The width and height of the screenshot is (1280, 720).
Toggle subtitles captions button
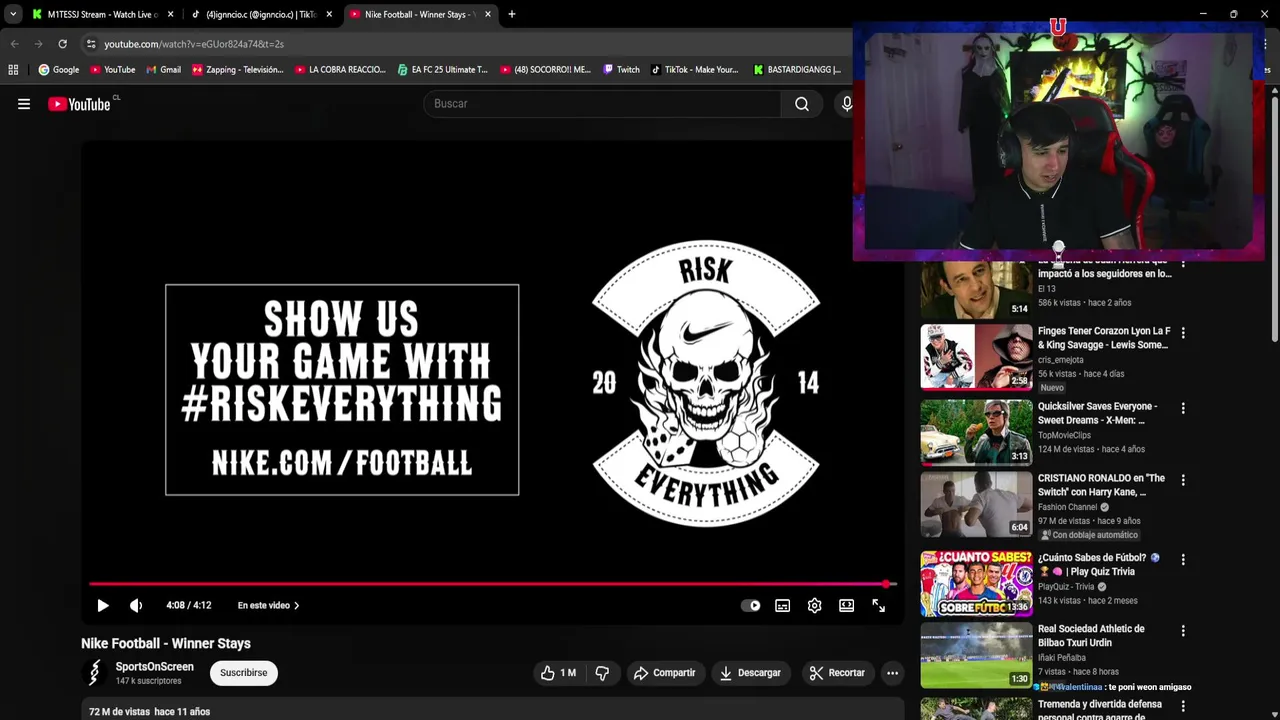[782, 605]
